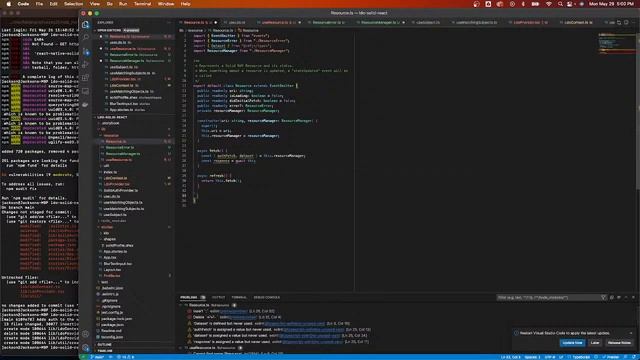640x360 pixels.
Task: Open Source Control view with the blue badge
Action: (x=86, y=51)
